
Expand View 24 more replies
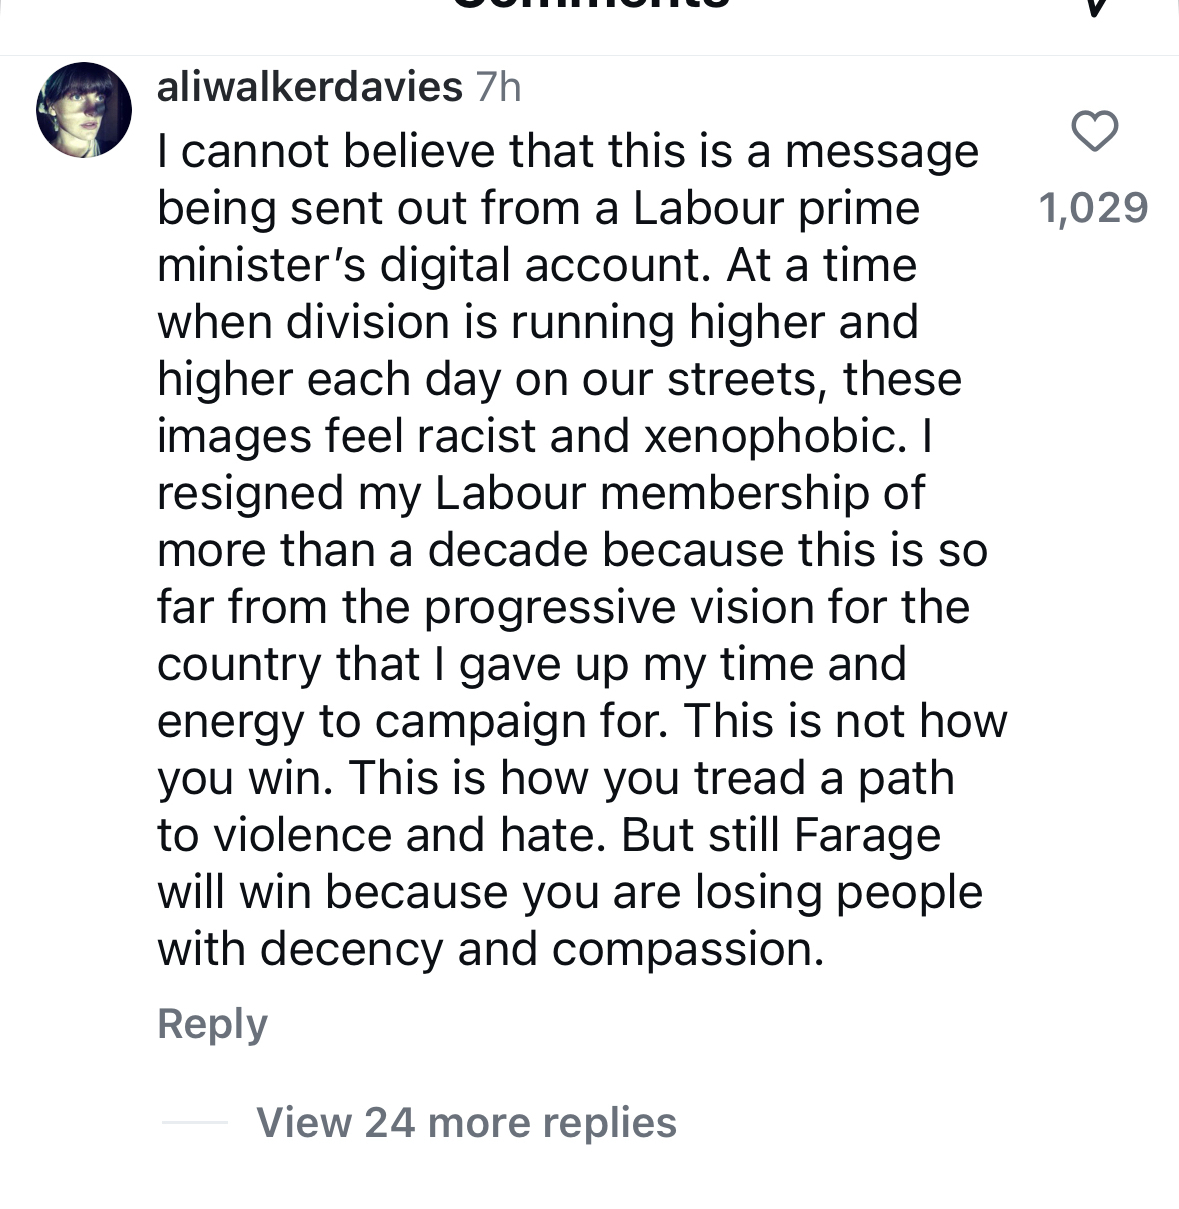click(x=466, y=1122)
